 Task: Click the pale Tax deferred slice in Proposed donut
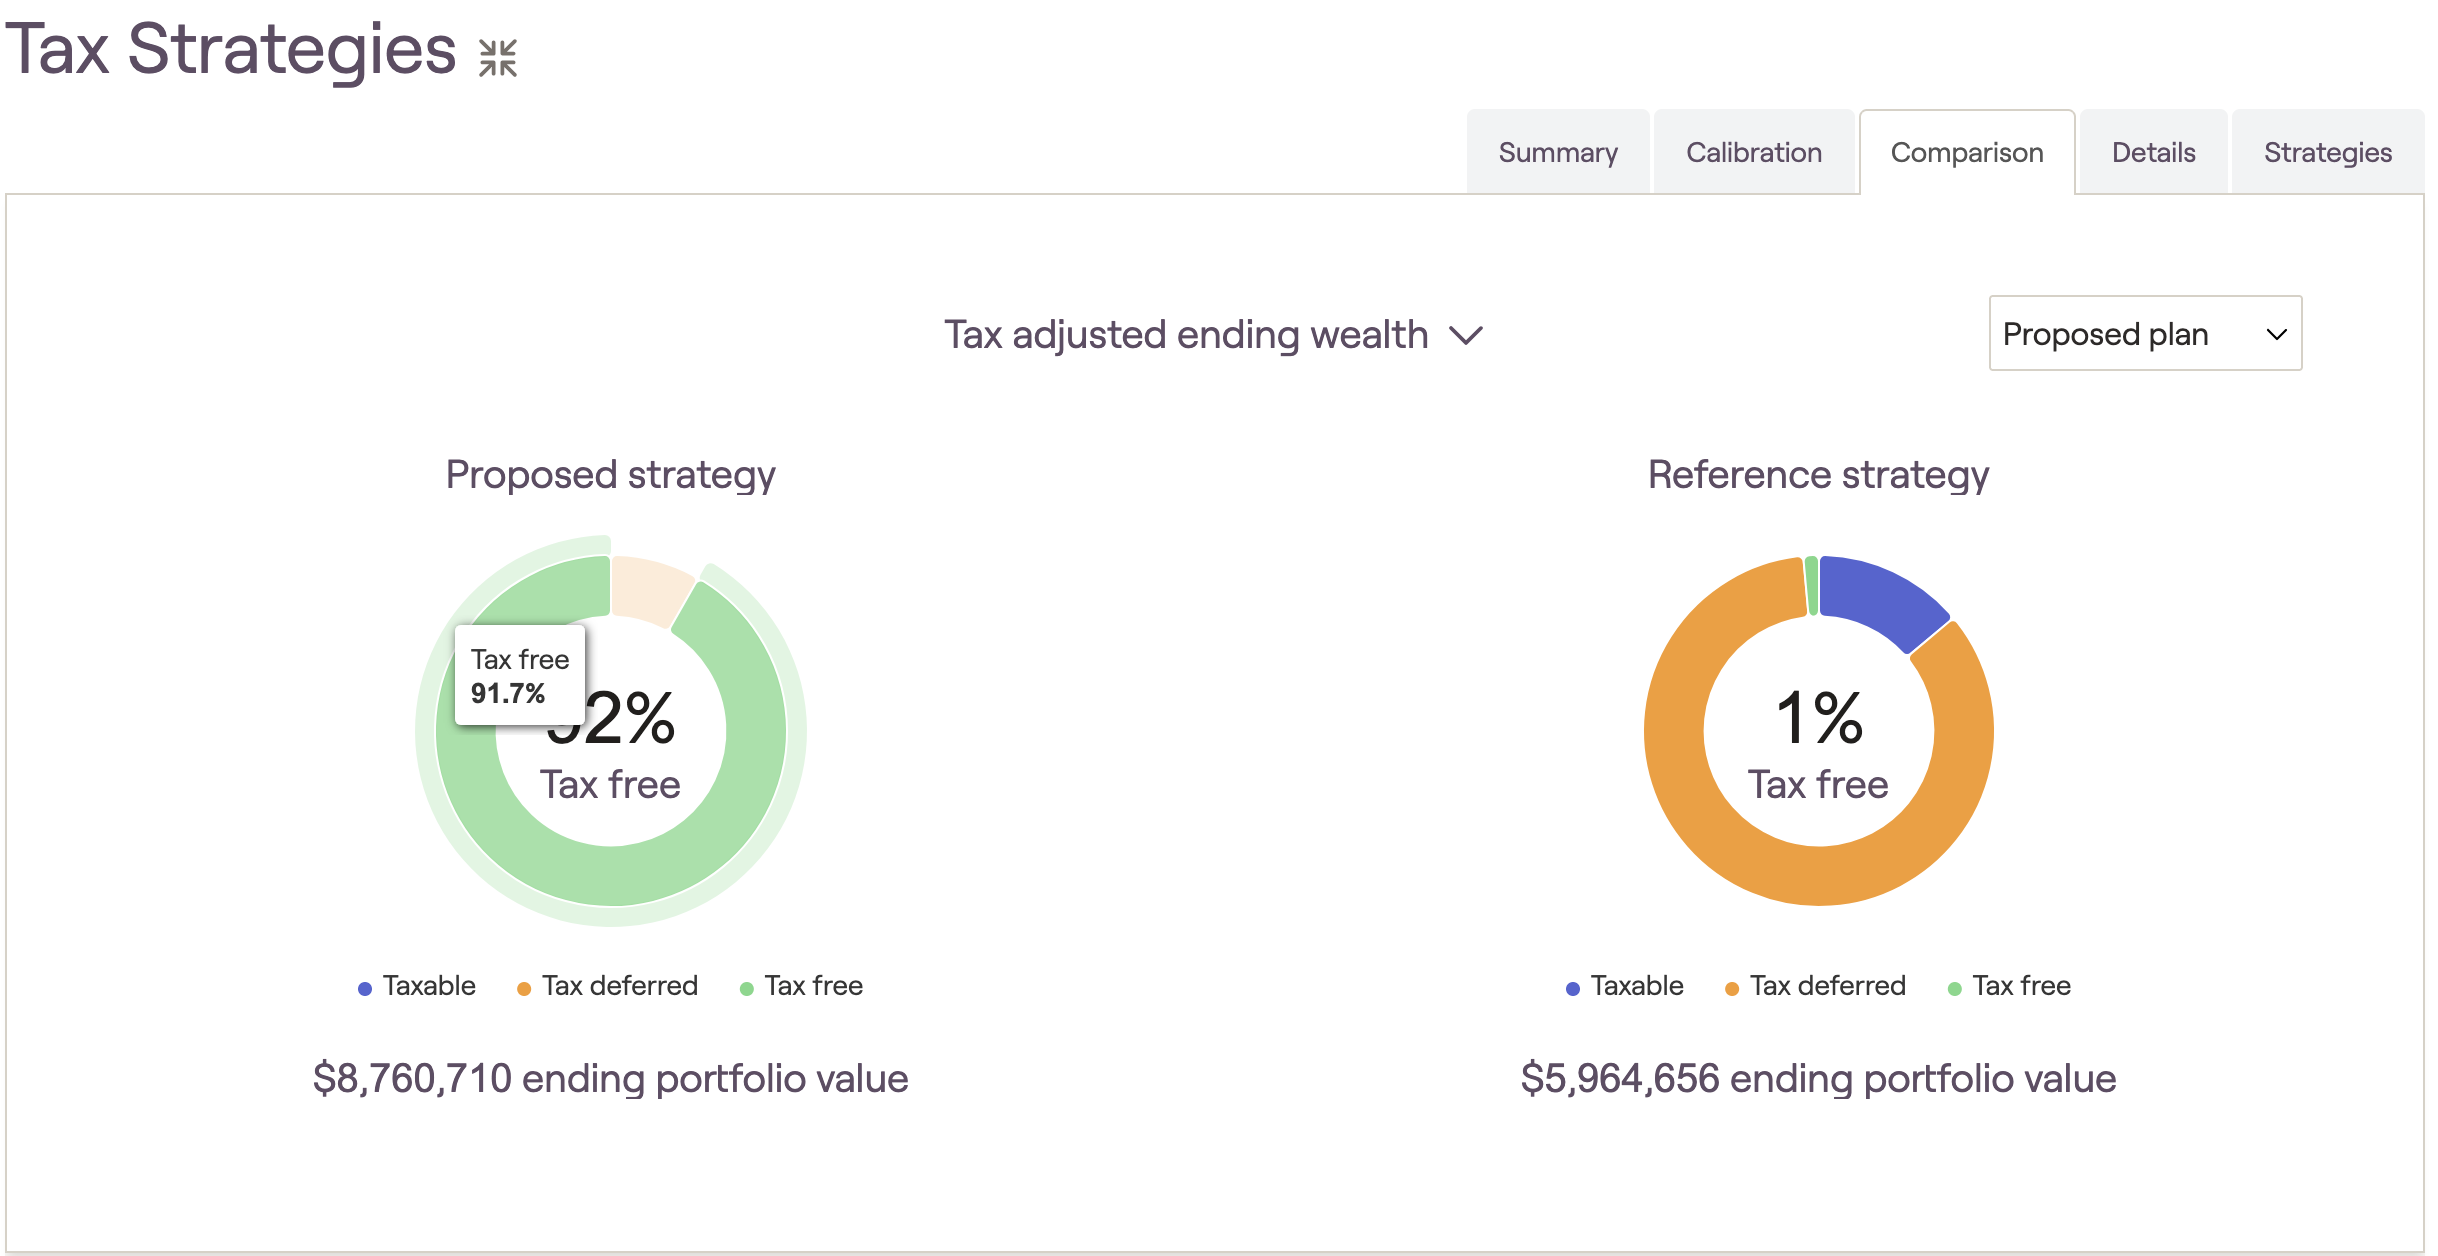(649, 588)
